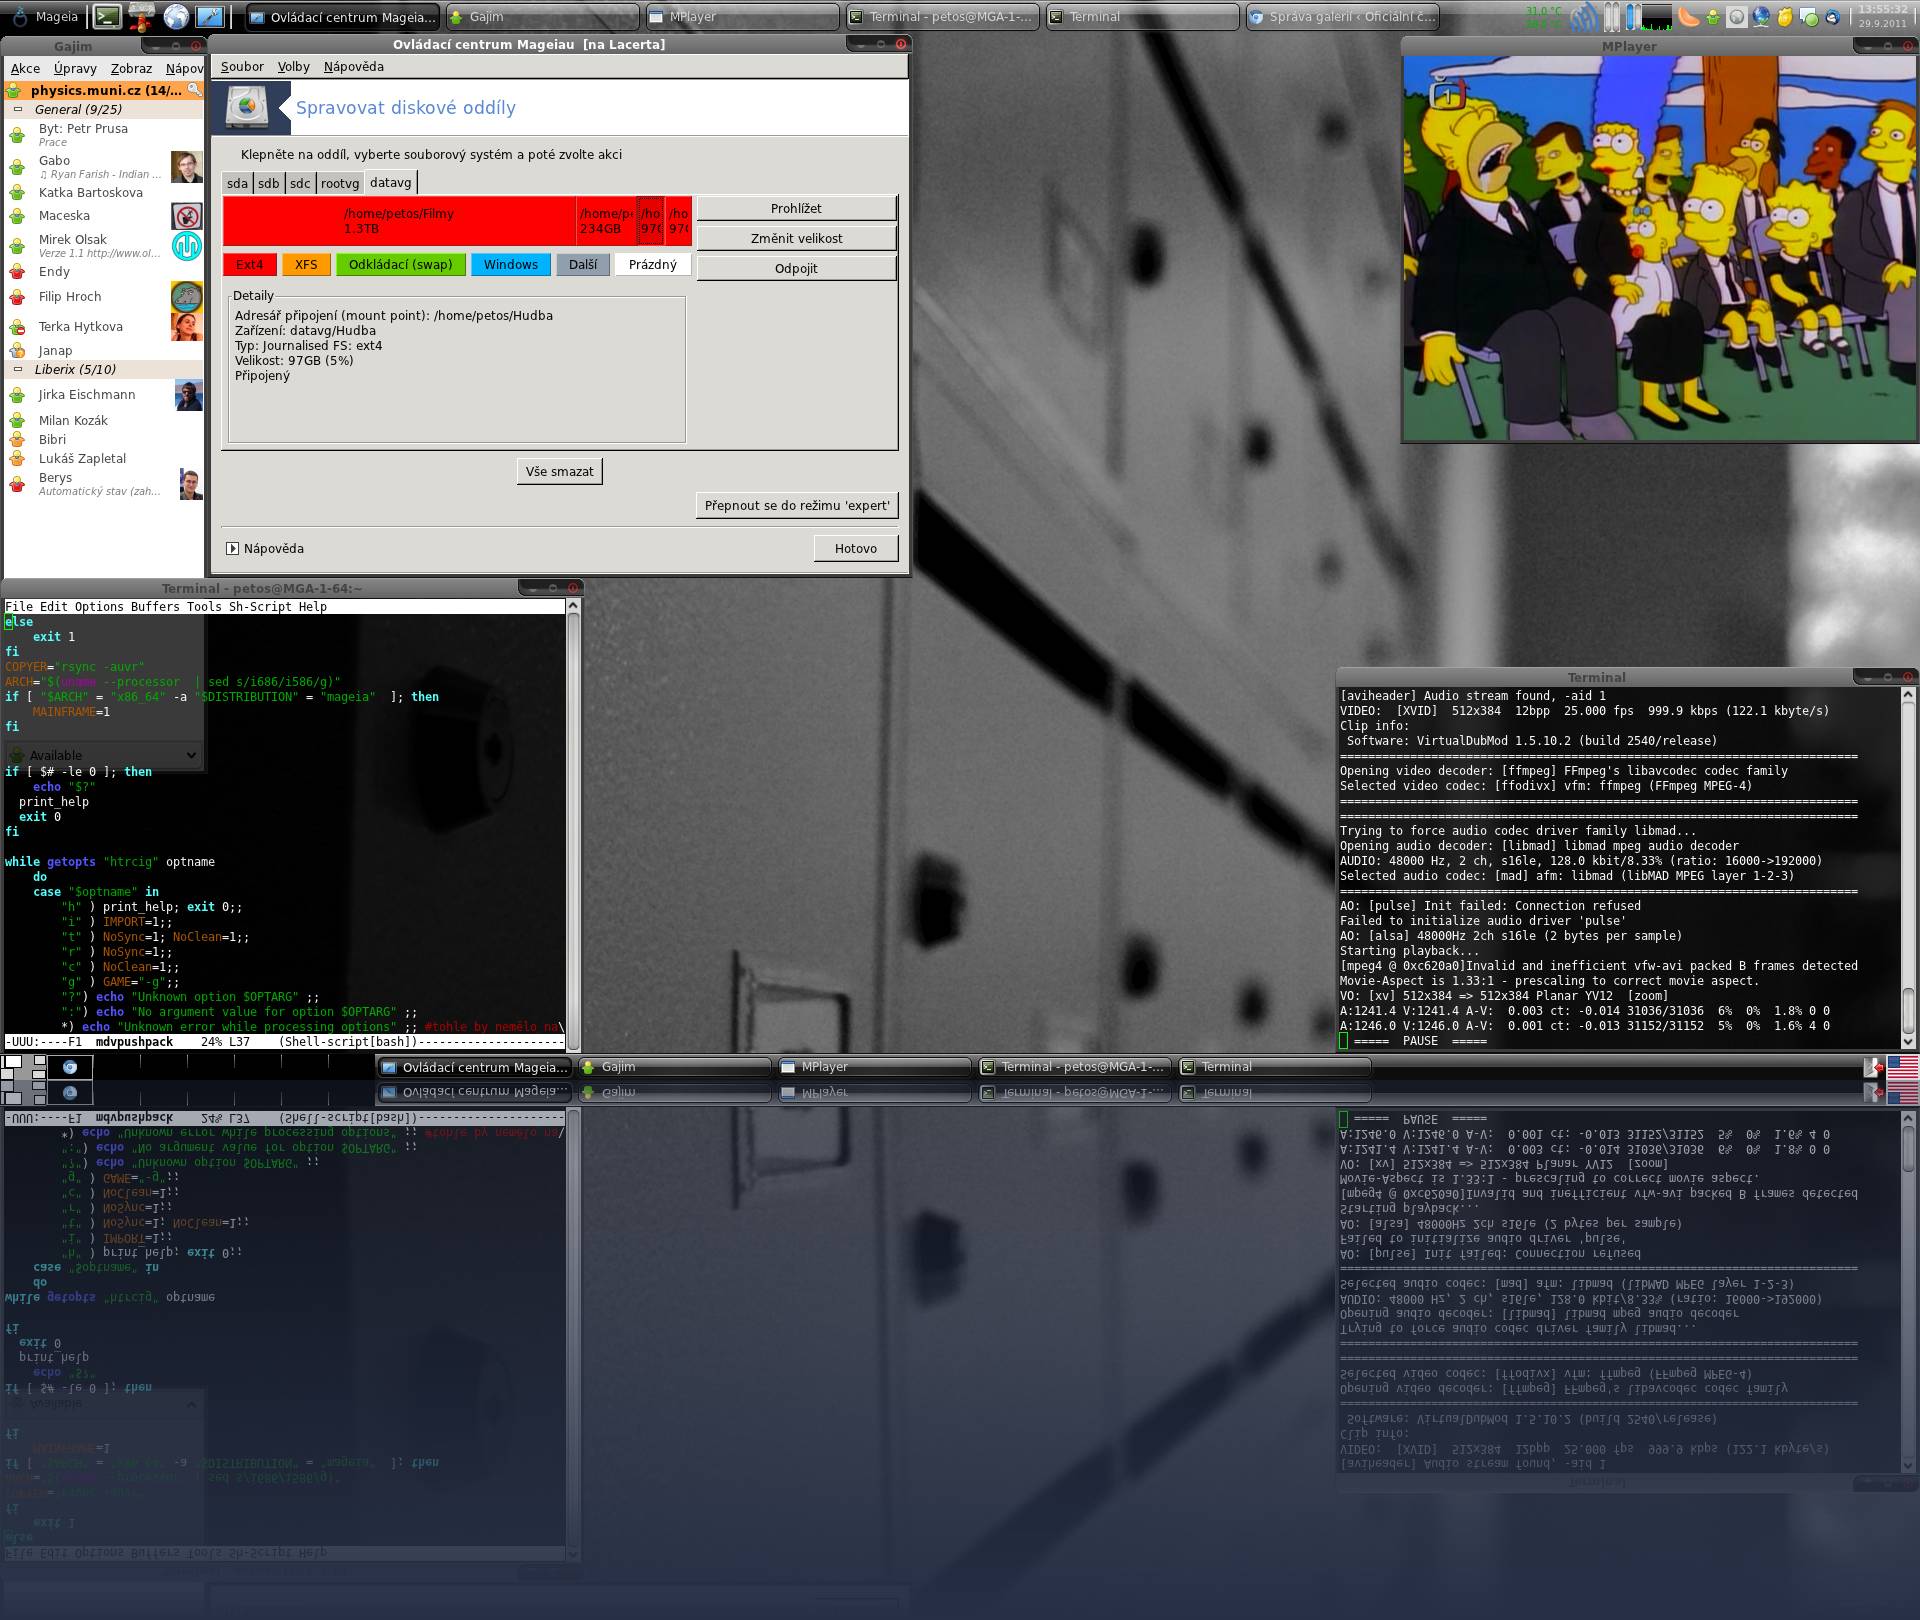The image size is (1920, 1620).
Task: Switch to Správa galerií taskbar window
Action: 1341,17
